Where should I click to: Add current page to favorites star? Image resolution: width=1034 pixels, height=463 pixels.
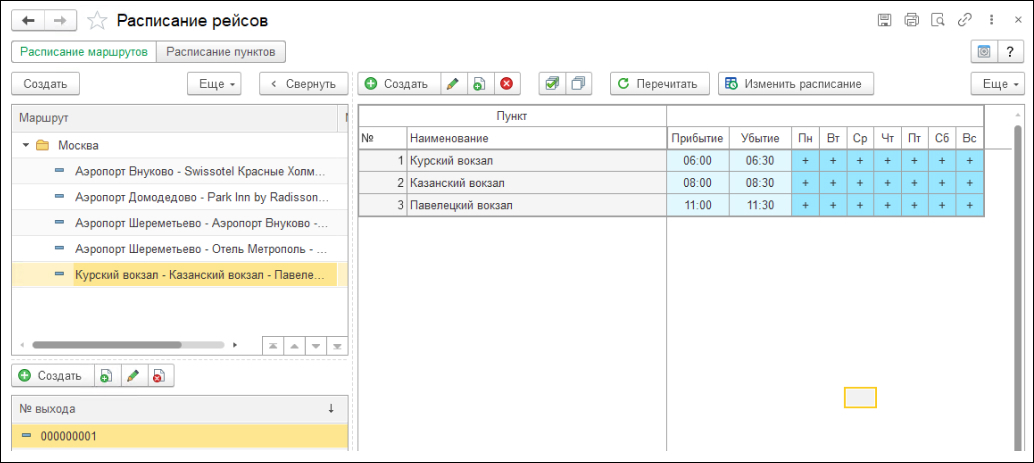click(98, 21)
